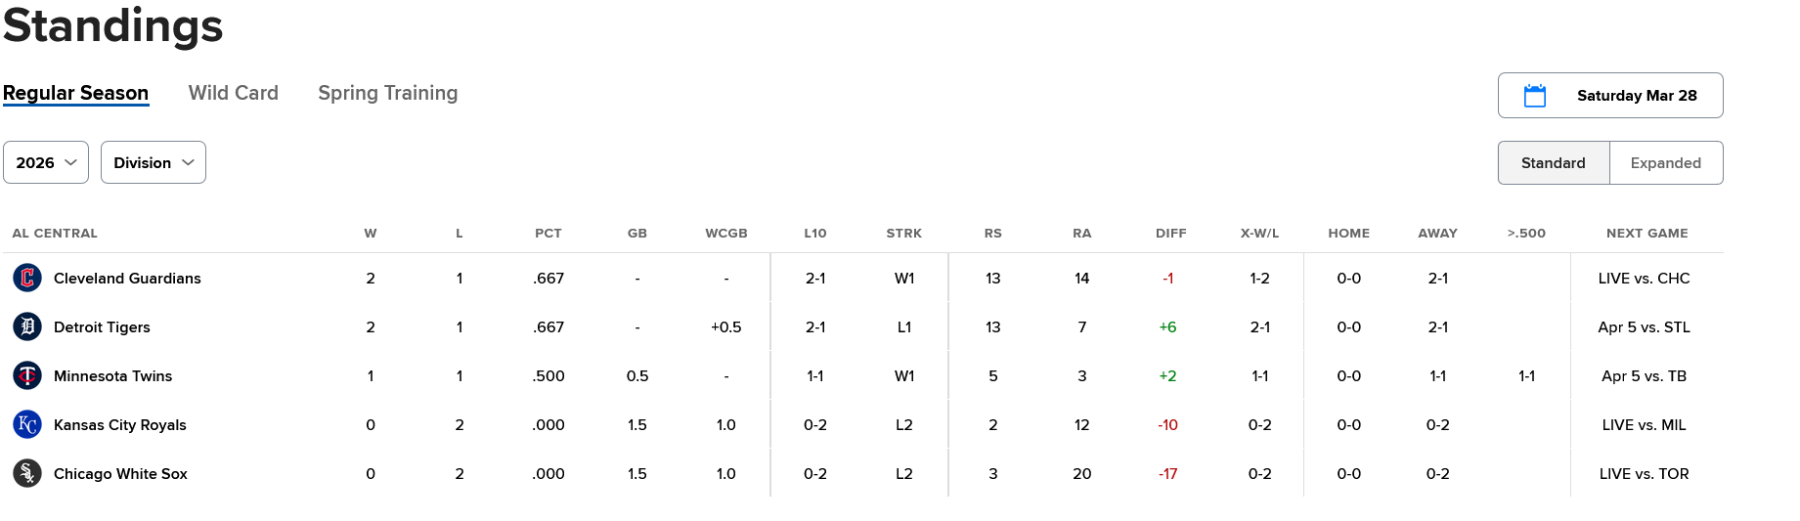Open Guardians LIVE vs. CHC game
Screen dimensions: 1800x521
tap(1644, 278)
